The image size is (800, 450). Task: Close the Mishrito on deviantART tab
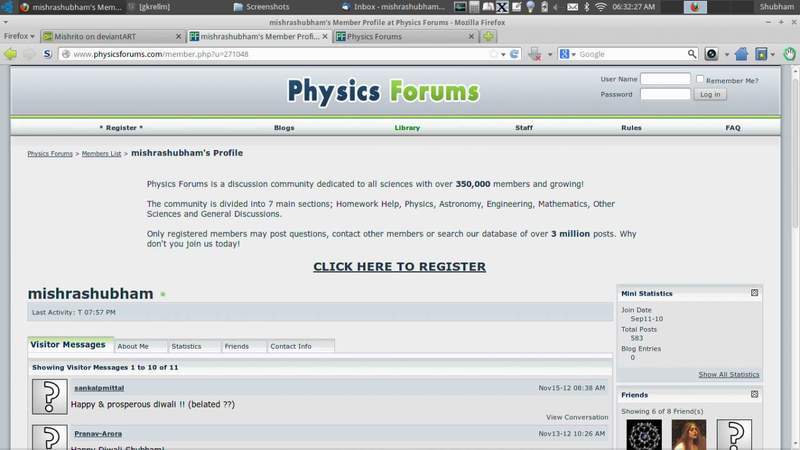coord(178,36)
